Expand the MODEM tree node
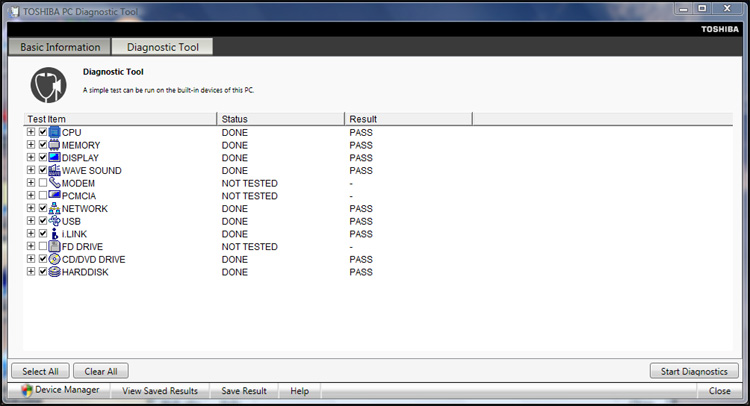The height and width of the screenshot is (406, 750). [x=31, y=183]
